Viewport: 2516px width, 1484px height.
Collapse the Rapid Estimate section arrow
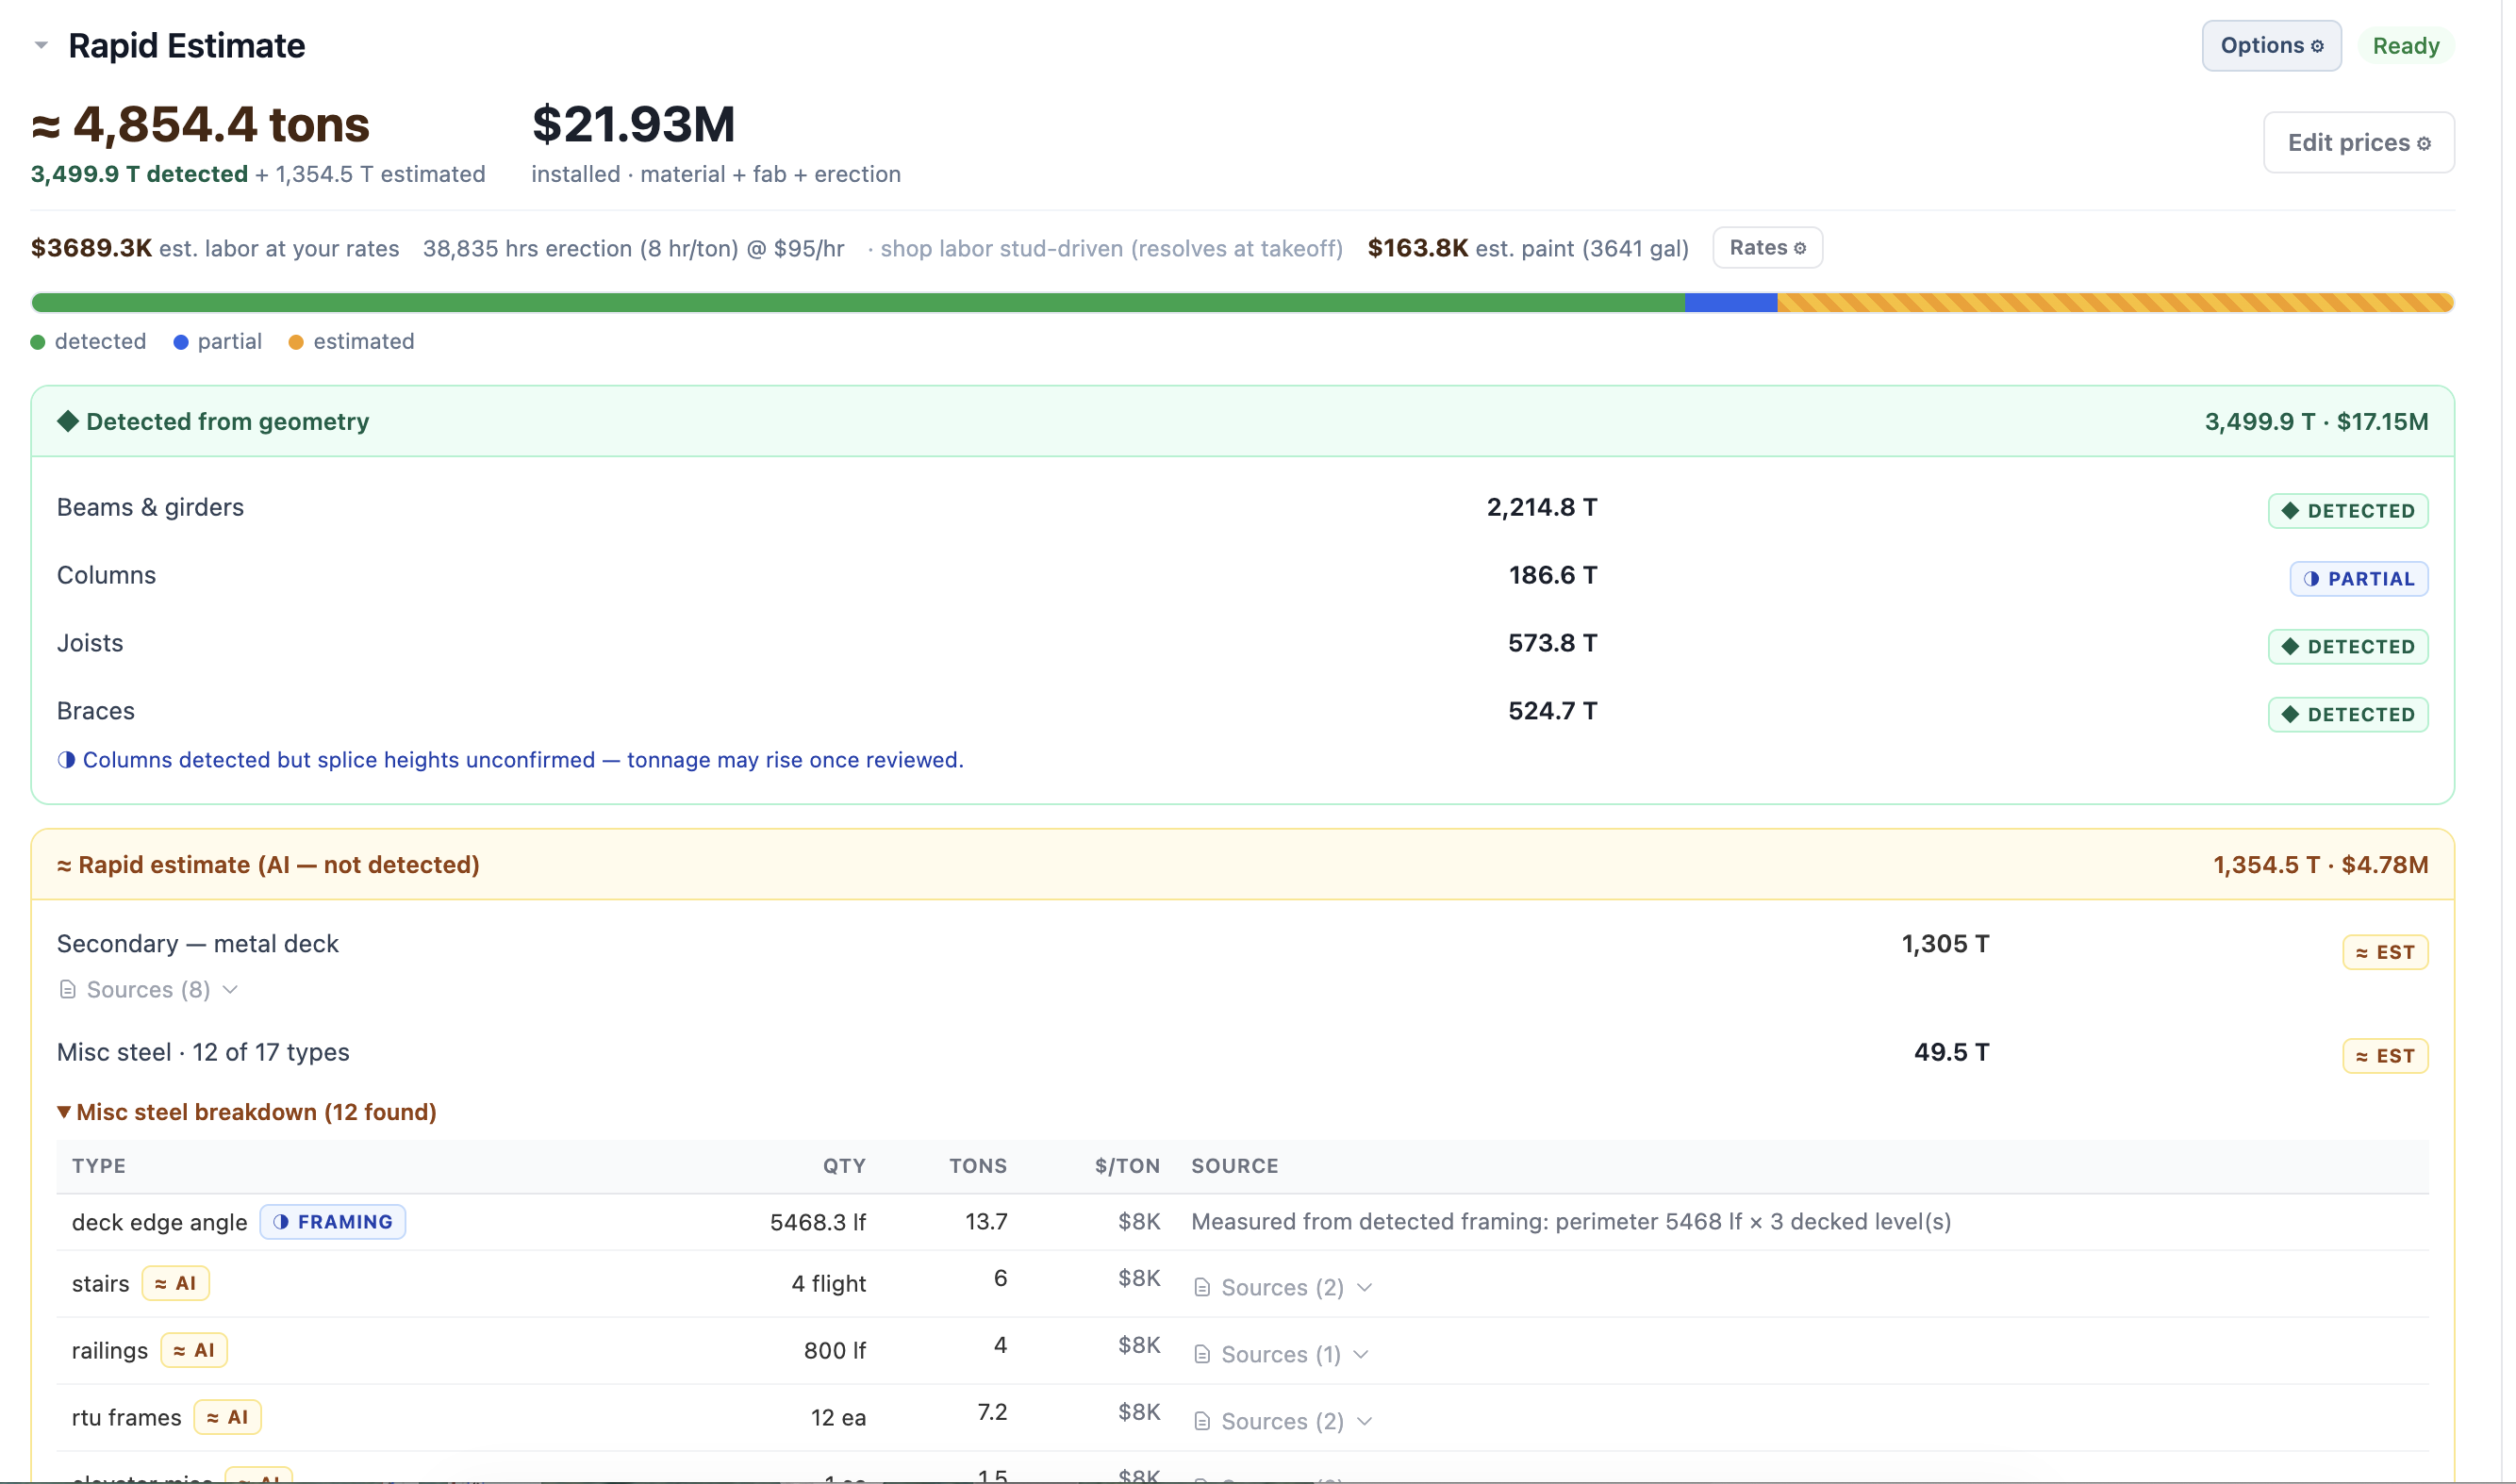pos(41,45)
